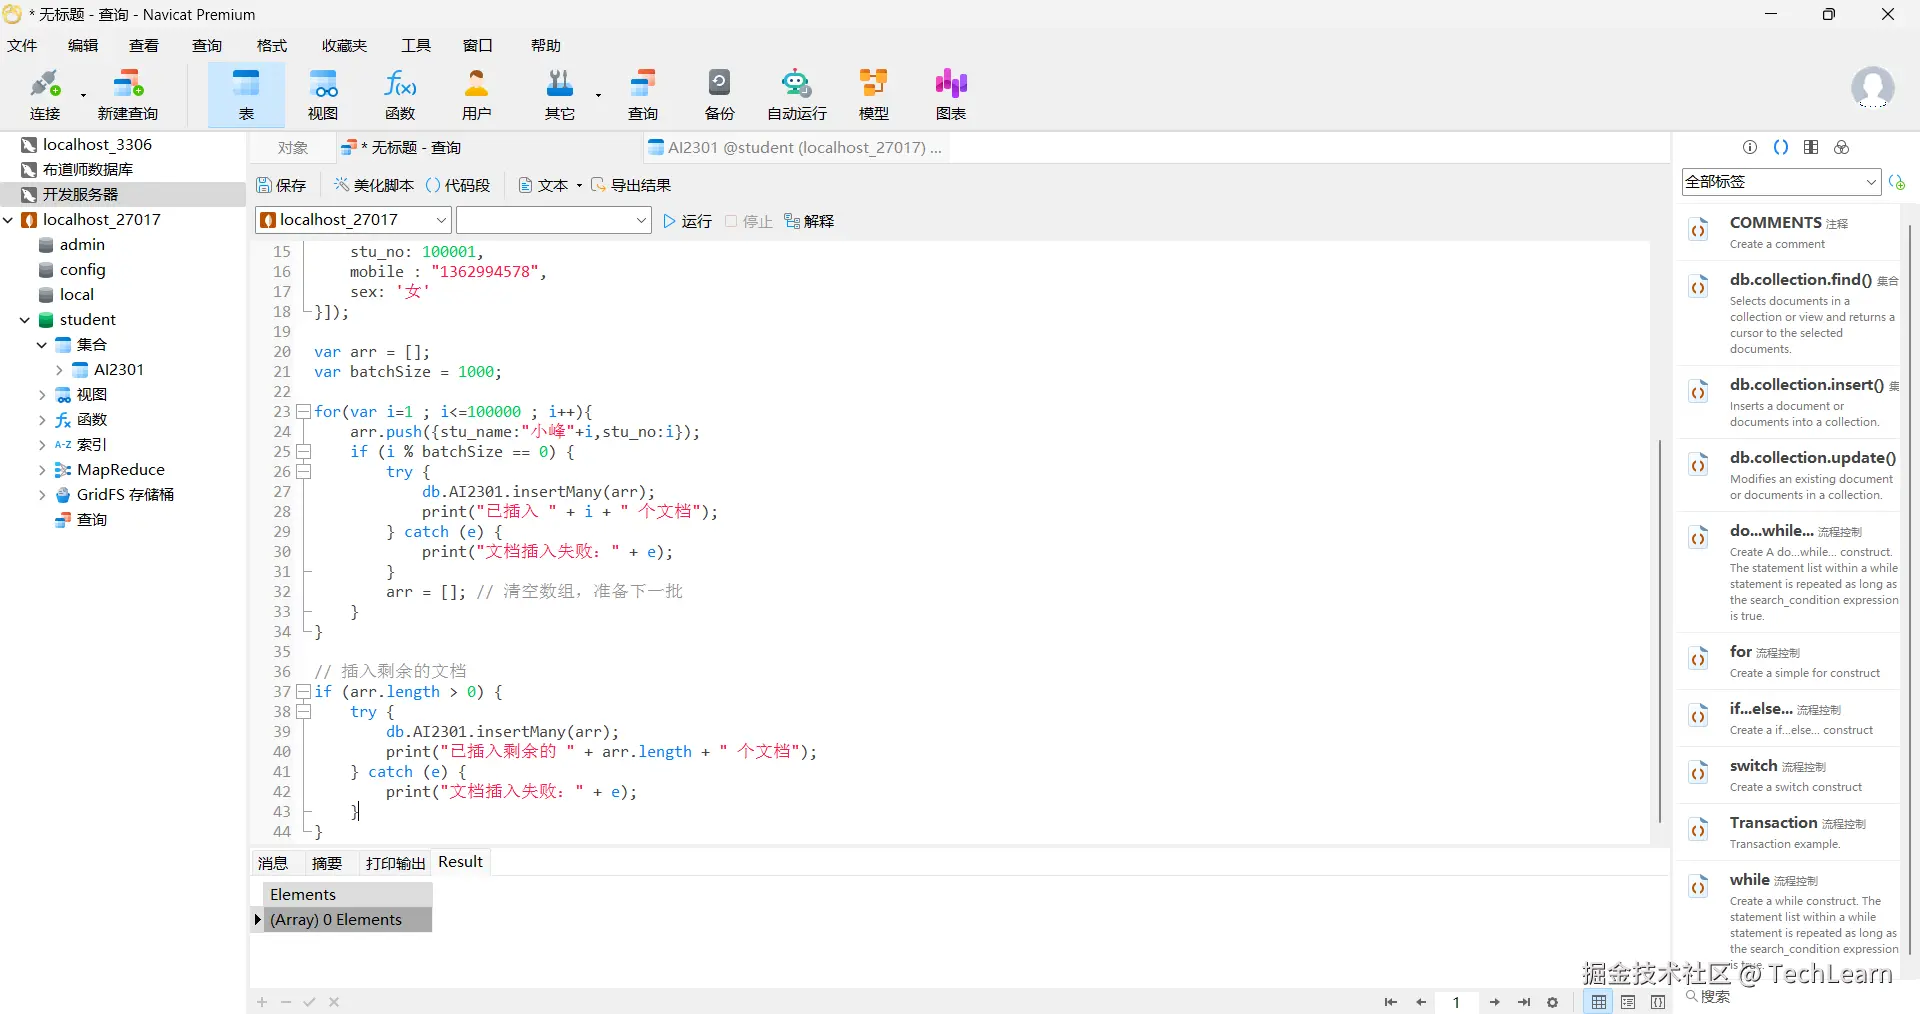Open the 收藏夹 menu
Image resolution: width=1920 pixels, height=1014 pixels.
click(344, 46)
